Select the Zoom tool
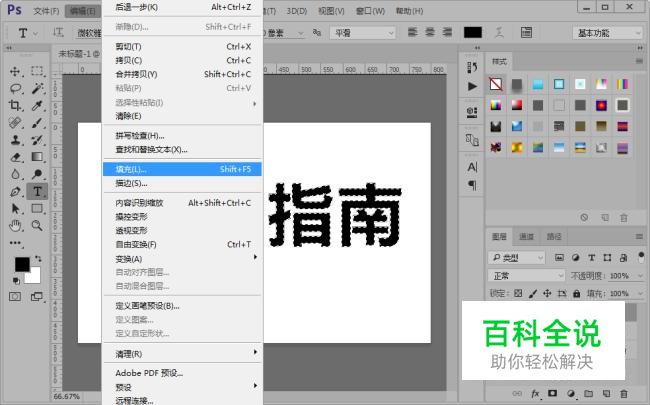This screenshot has width=650, height=405. (x=37, y=226)
